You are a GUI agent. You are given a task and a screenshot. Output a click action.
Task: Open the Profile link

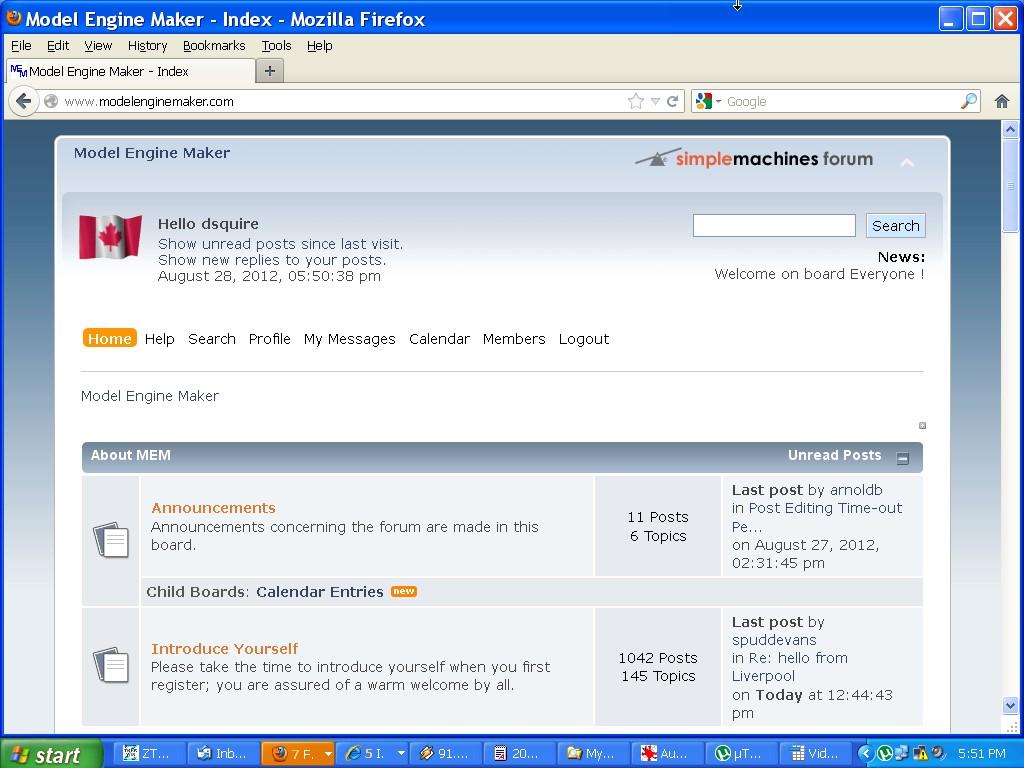click(270, 339)
